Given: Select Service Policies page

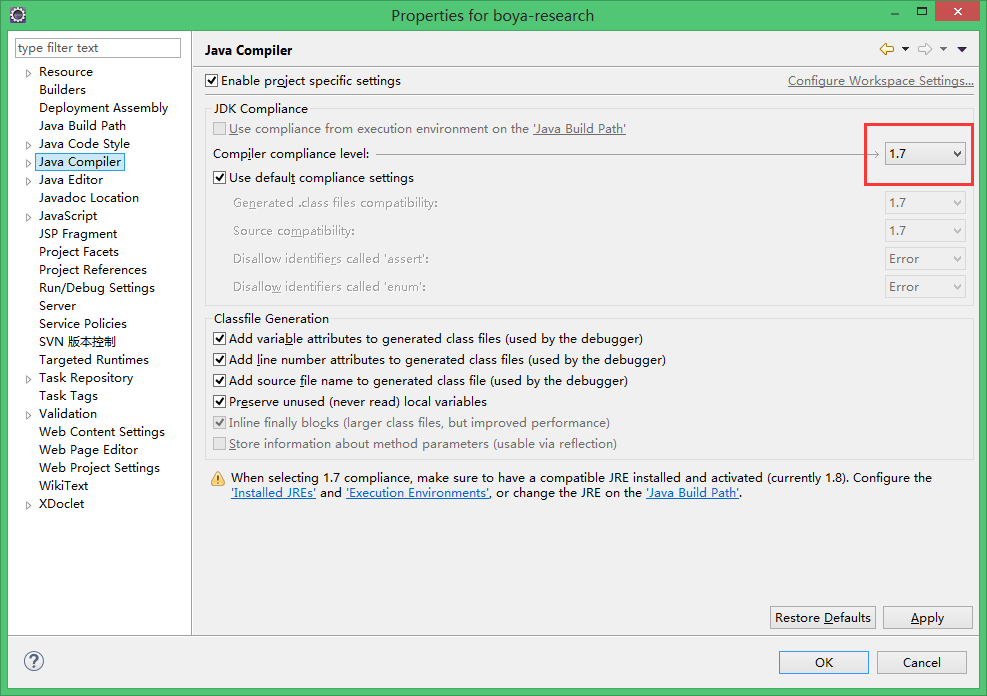Looking at the screenshot, I should (x=82, y=323).
